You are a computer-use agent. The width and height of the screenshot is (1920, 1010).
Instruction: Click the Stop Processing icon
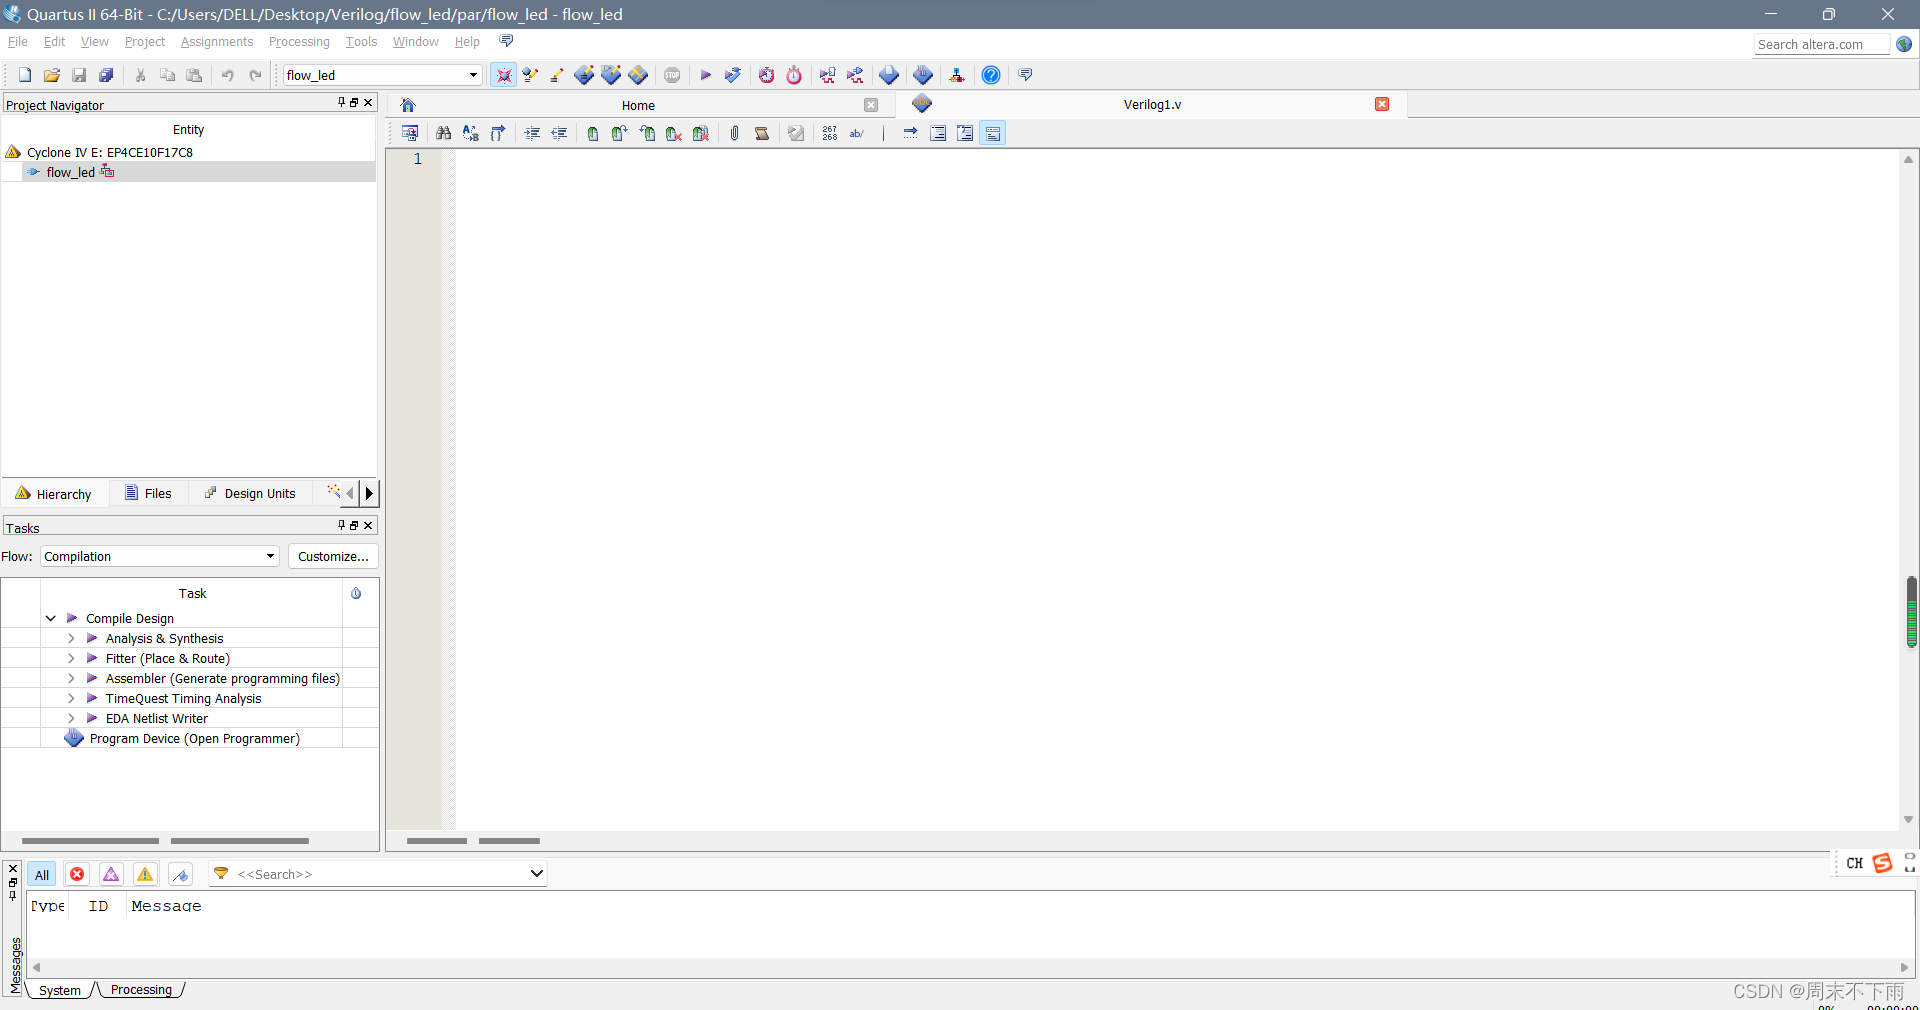[x=672, y=75]
